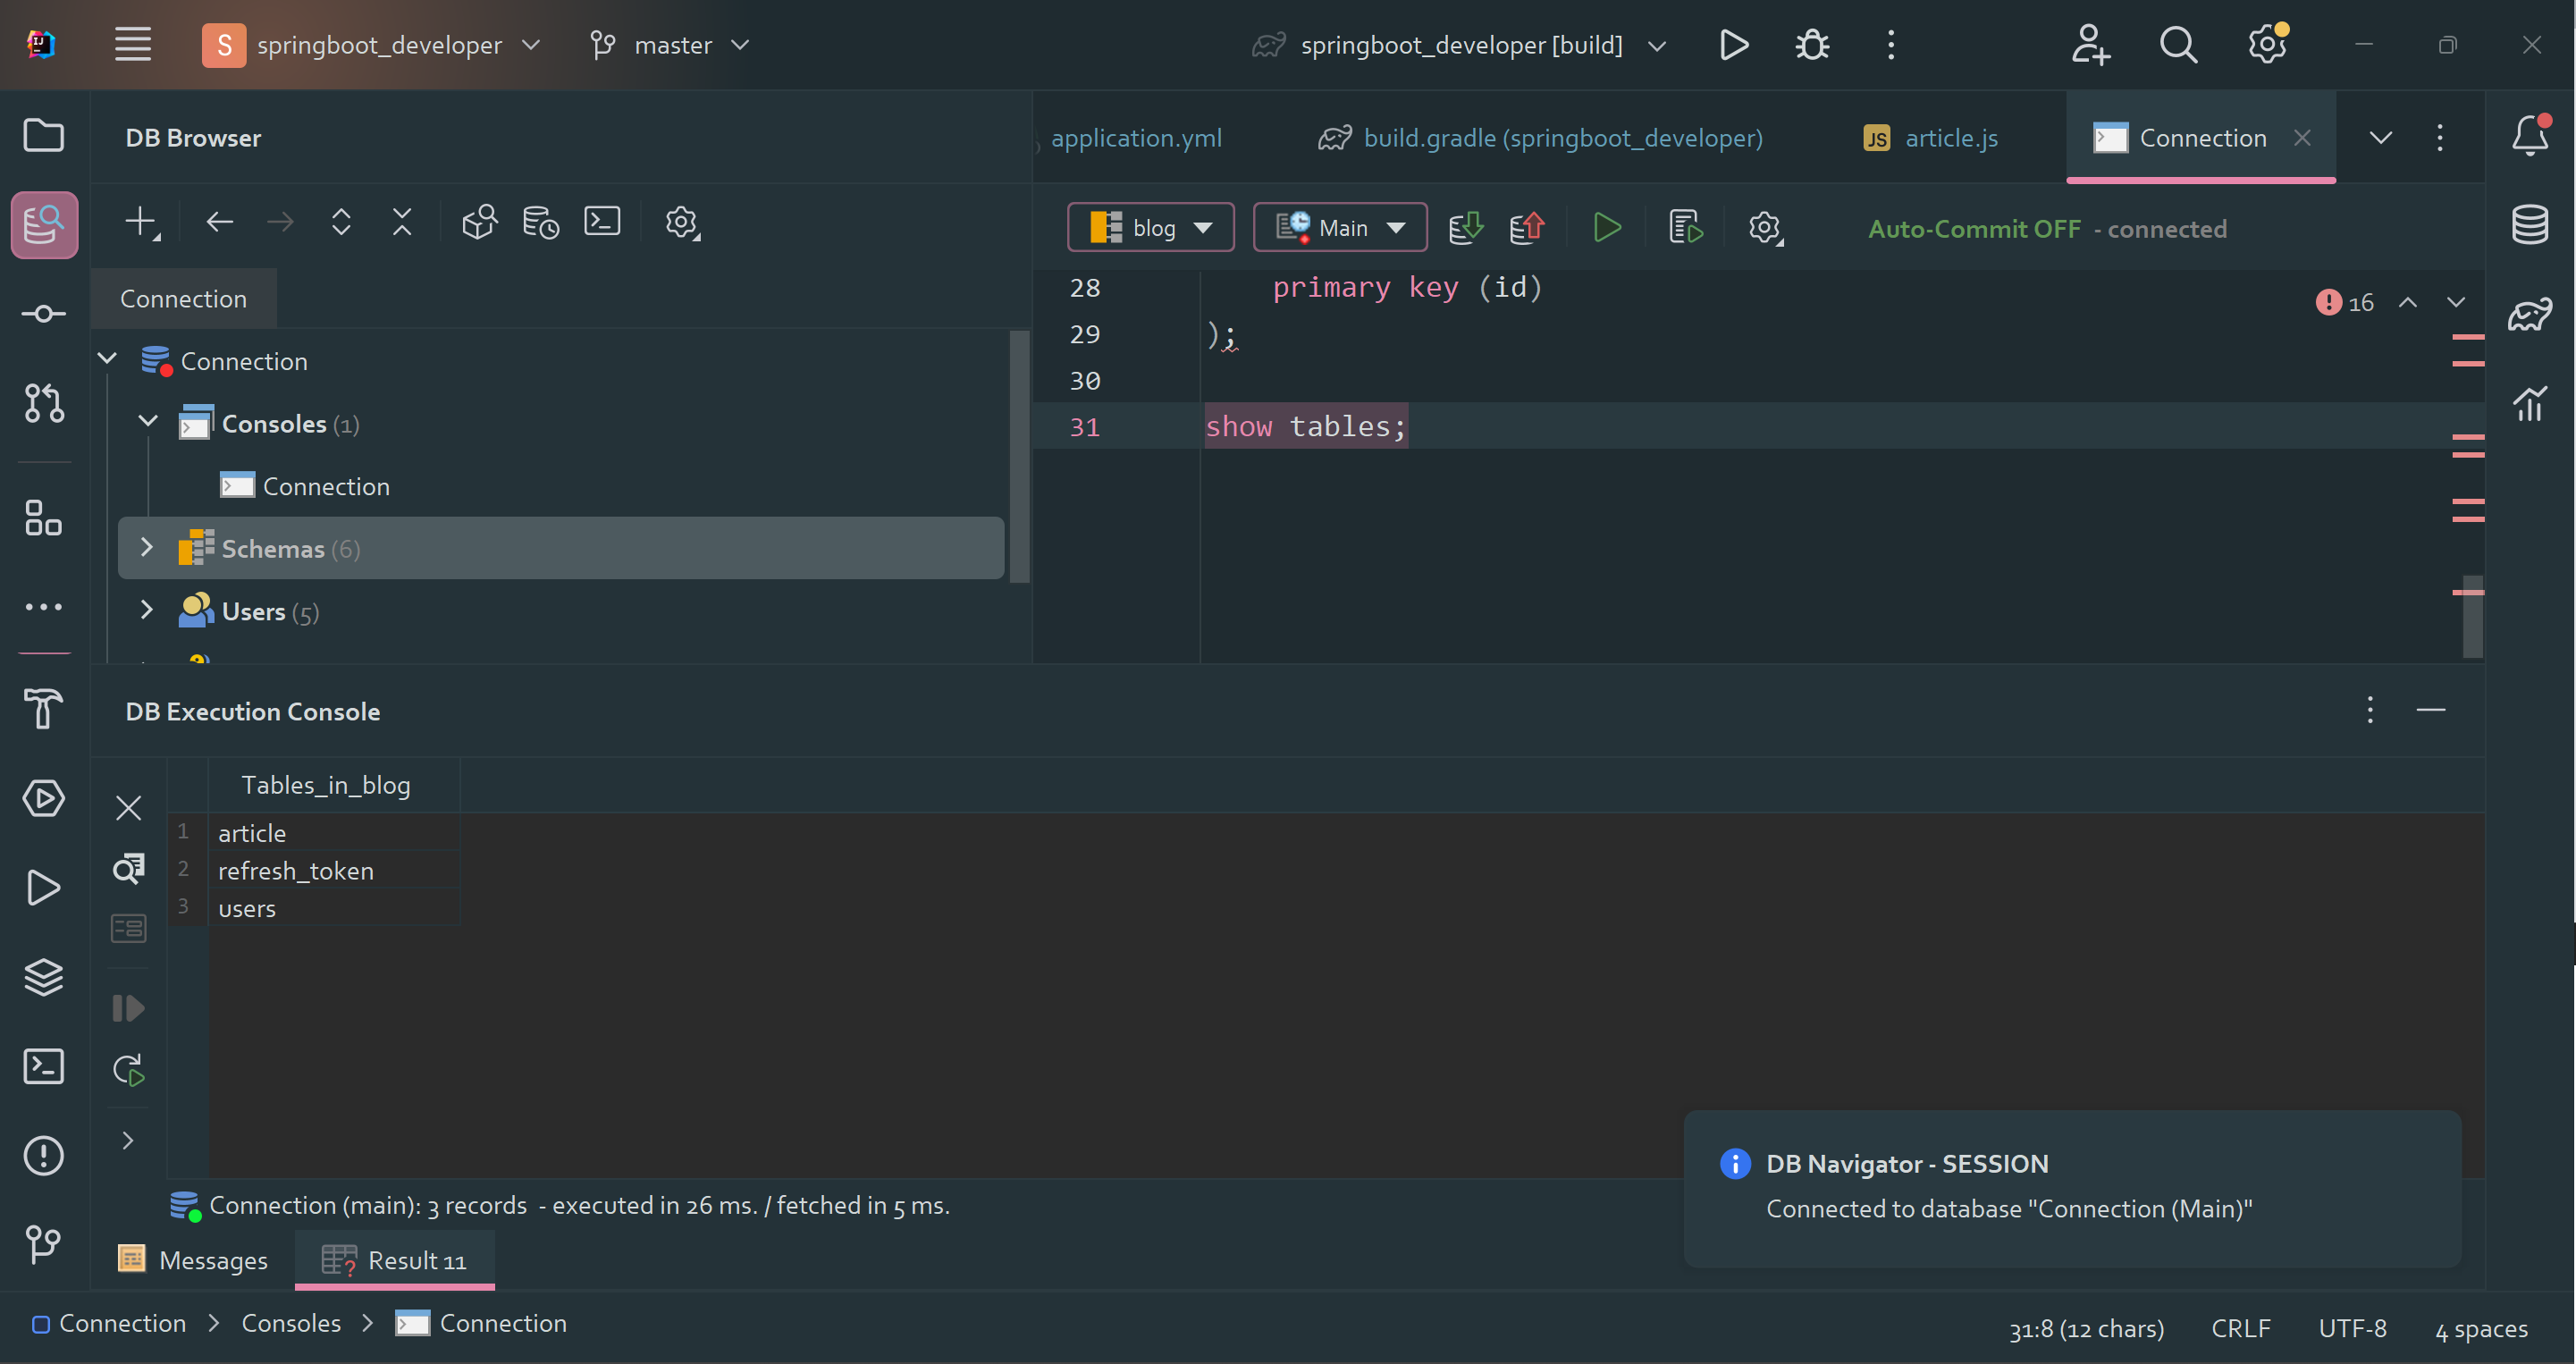Click Consoles in the breadcrumb bar

click(291, 1323)
